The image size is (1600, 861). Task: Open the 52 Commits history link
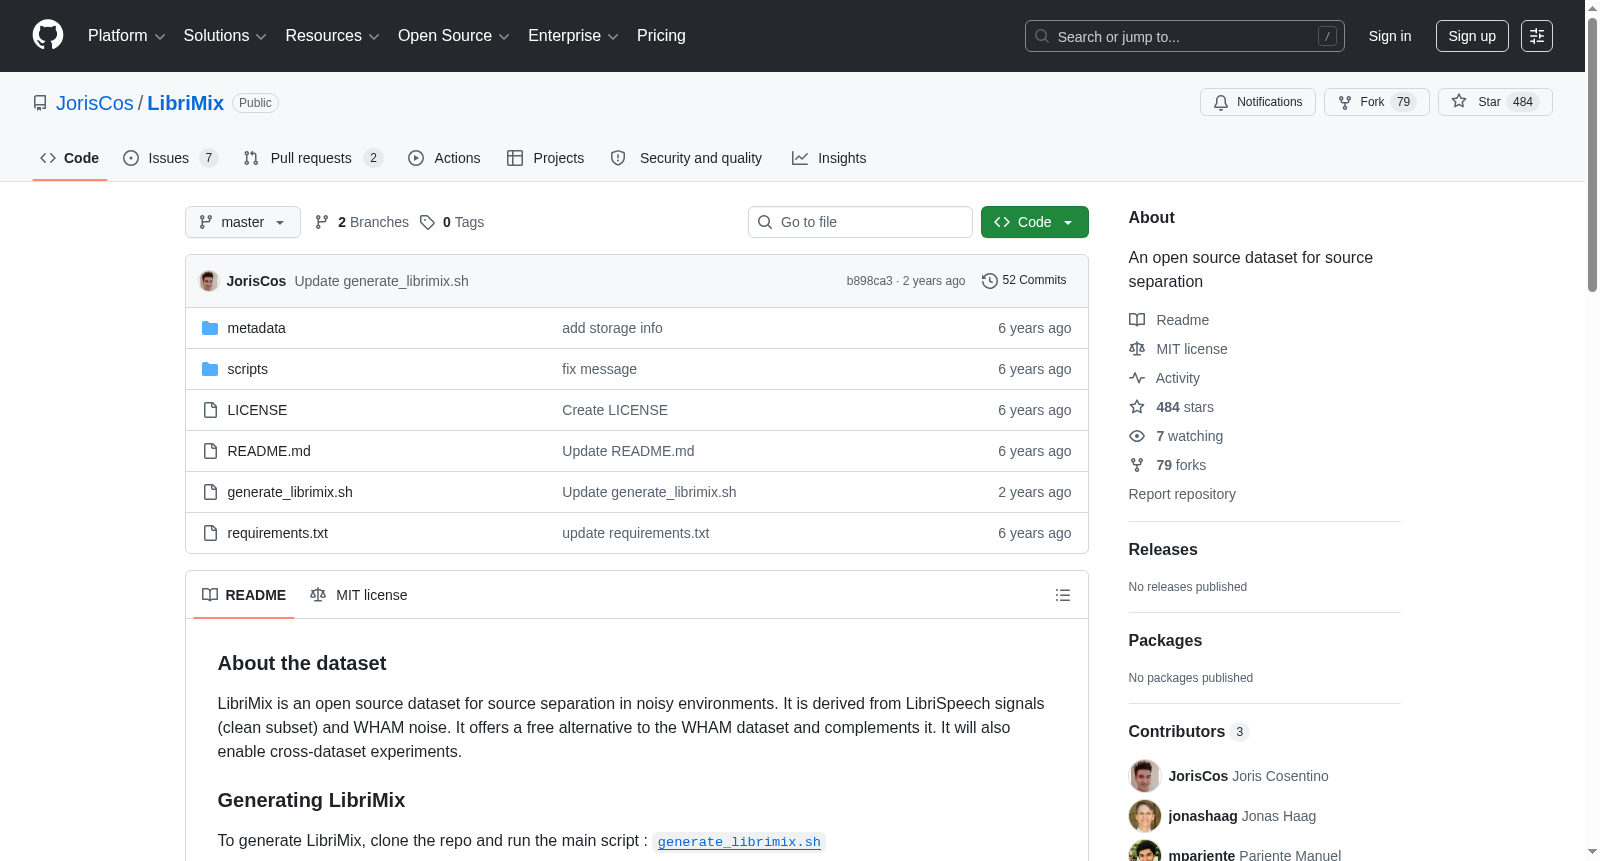[x=1024, y=281]
